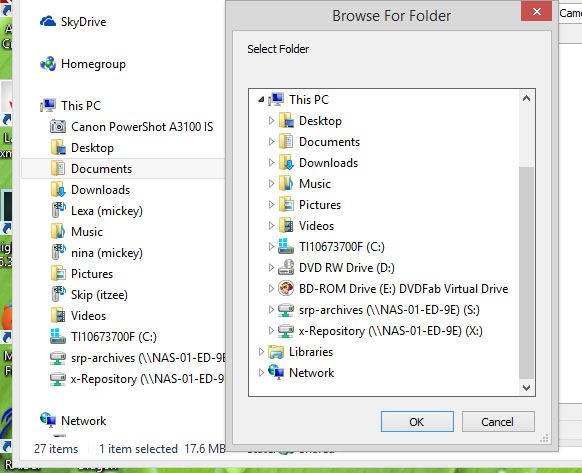The width and height of the screenshot is (582, 473).
Task: Click the TI10673700F (C:) drive icon in dialog
Action: 286,247
